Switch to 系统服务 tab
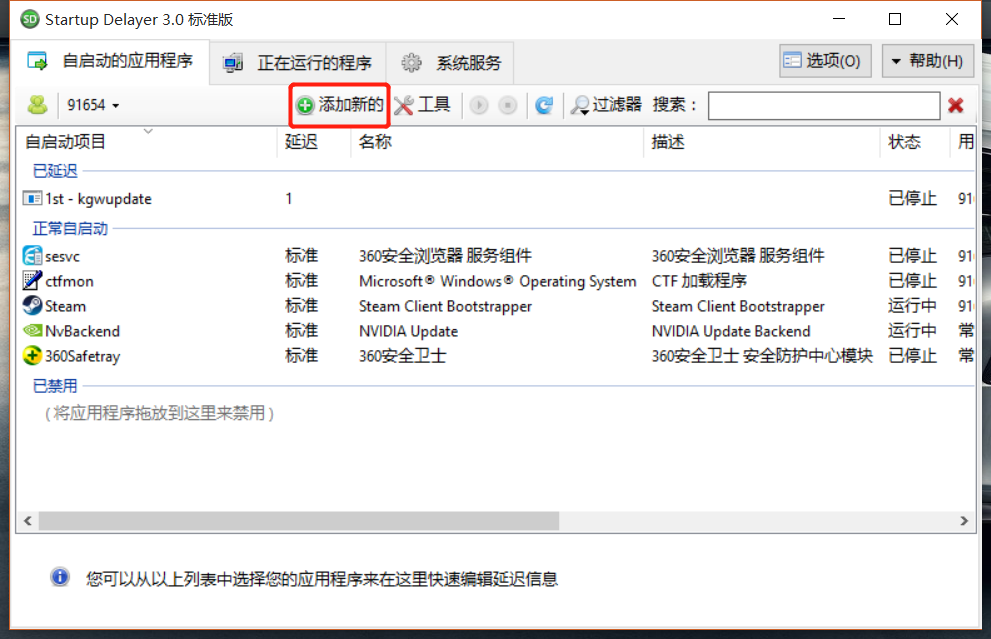Screen dimensions: 991x639 (x=450, y=63)
